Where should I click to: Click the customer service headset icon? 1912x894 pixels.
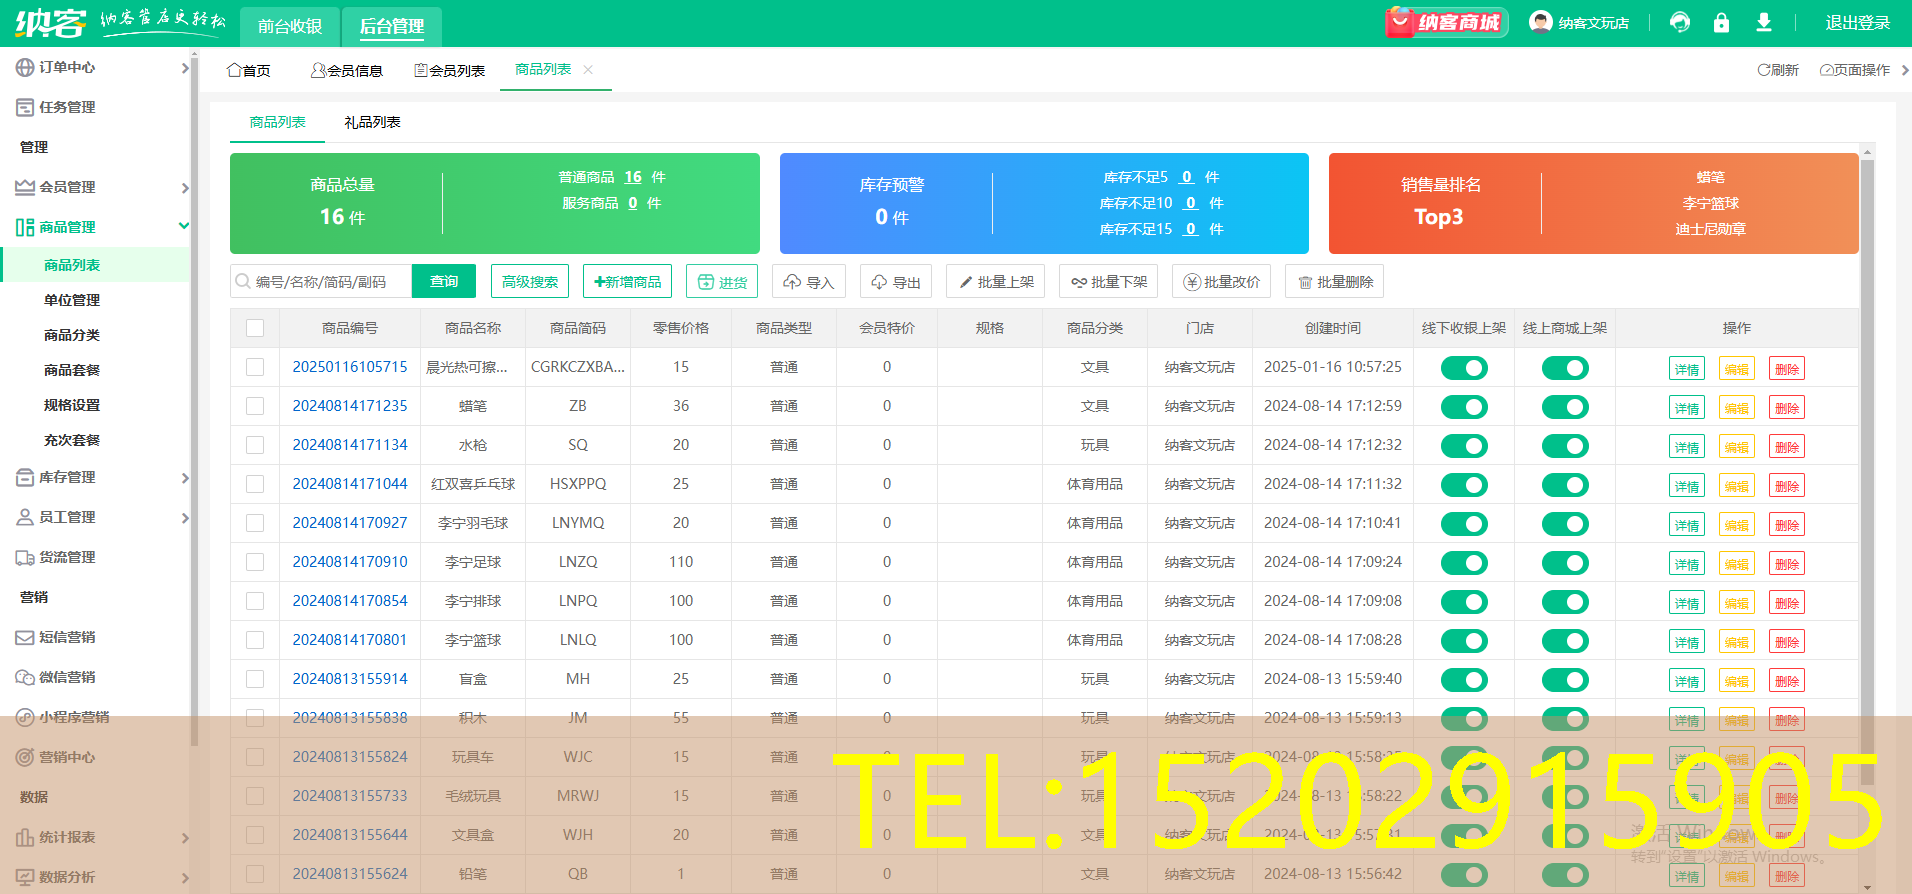1680,22
